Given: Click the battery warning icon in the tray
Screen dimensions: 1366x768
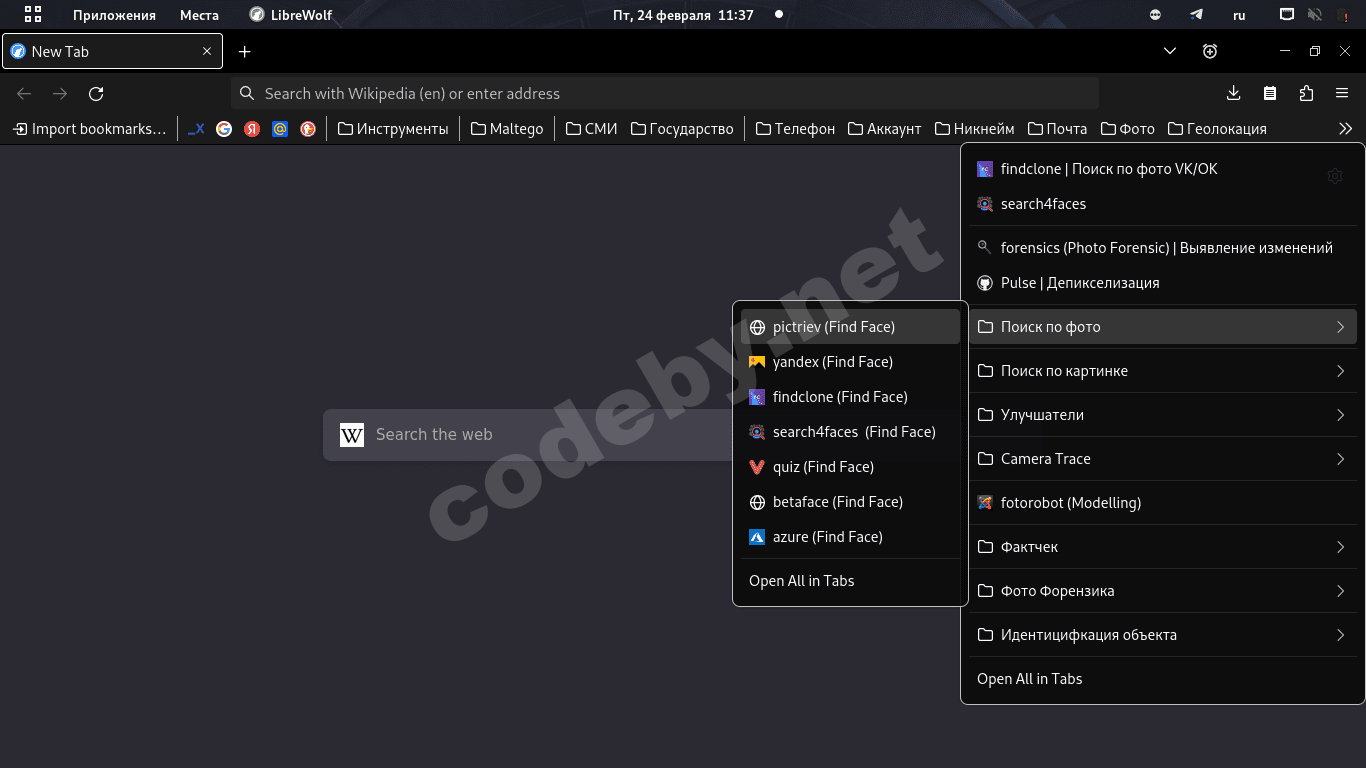Looking at the screenshot, I should pyautogui.click(x=1344, y=15).
